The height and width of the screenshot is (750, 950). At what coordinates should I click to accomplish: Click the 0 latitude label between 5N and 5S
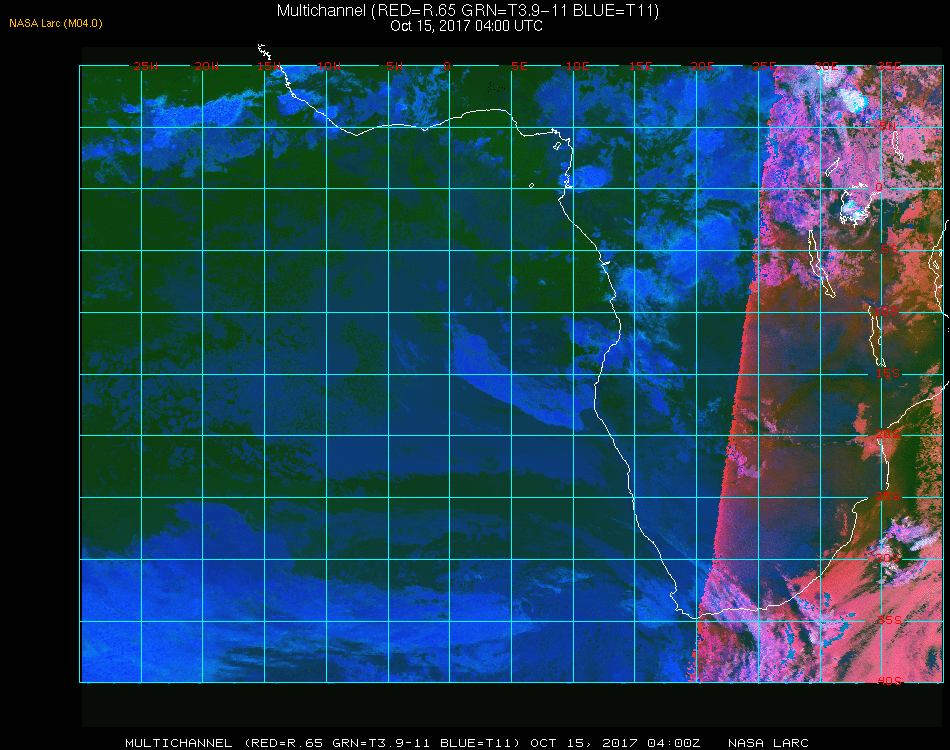pos(879,187)
